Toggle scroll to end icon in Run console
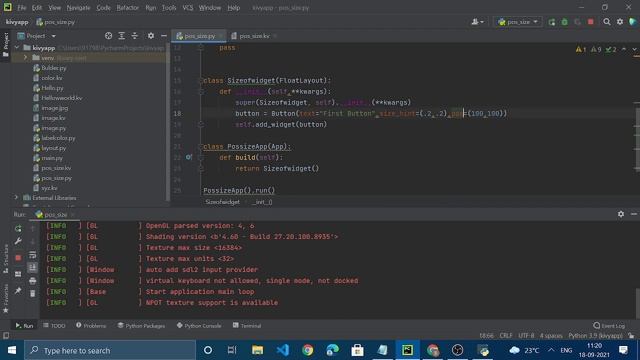 pos(33,268)
